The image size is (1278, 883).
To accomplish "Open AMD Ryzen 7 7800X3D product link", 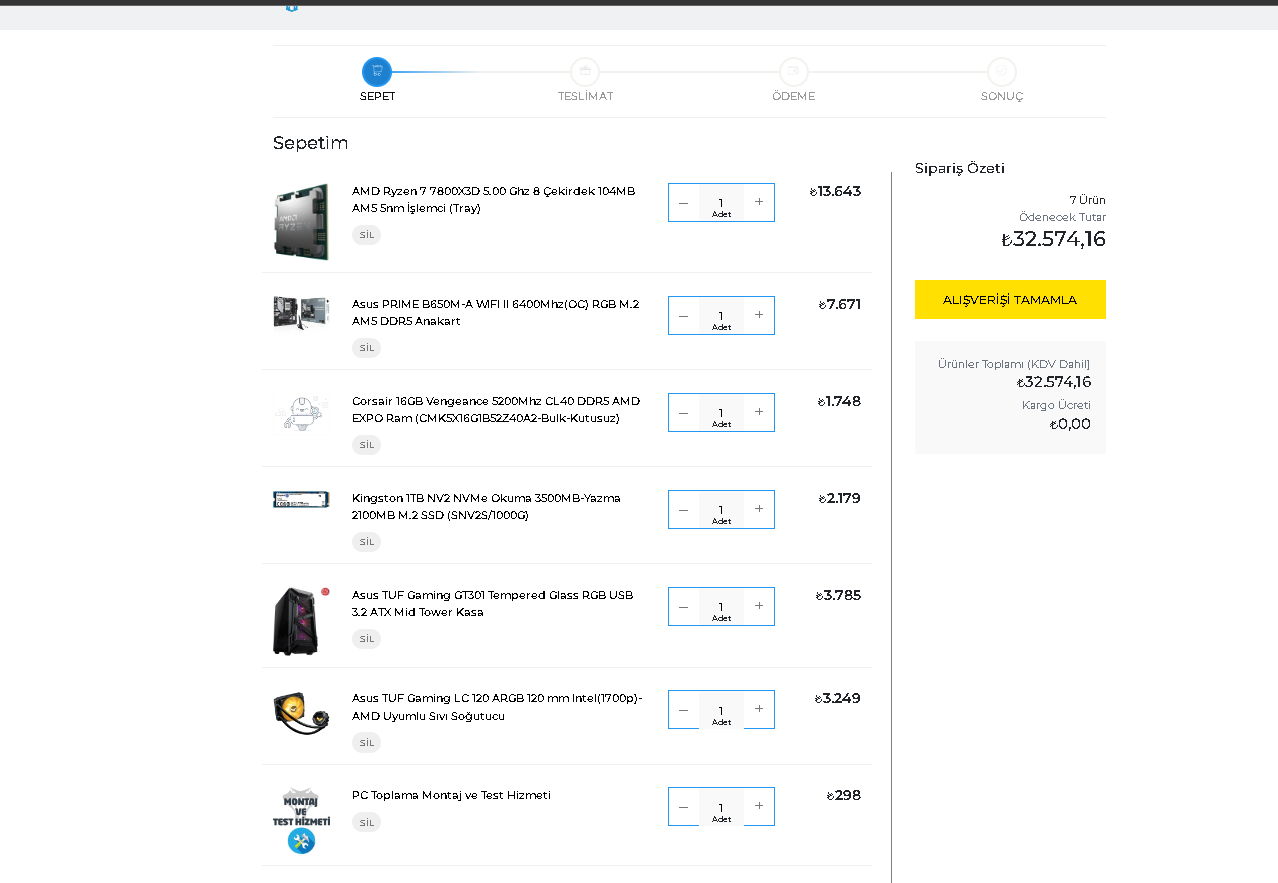I will click(494, 199).
